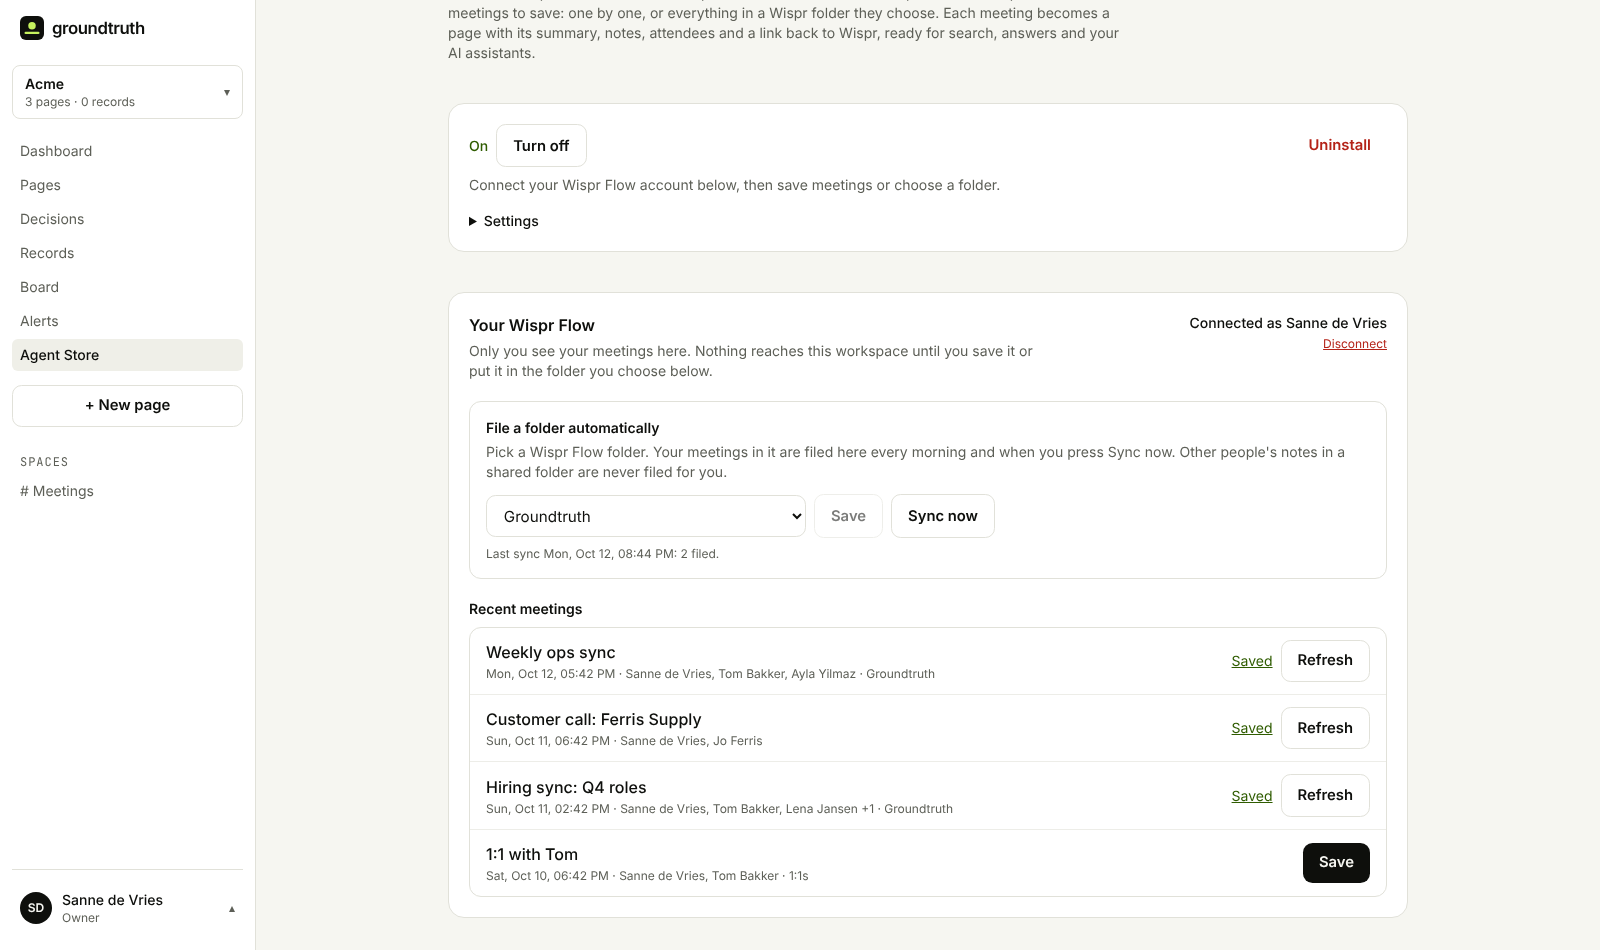The image size is (1600, 950).
Task: Refresh the Weekly ops sync meeting
Action: (1325, 661)
